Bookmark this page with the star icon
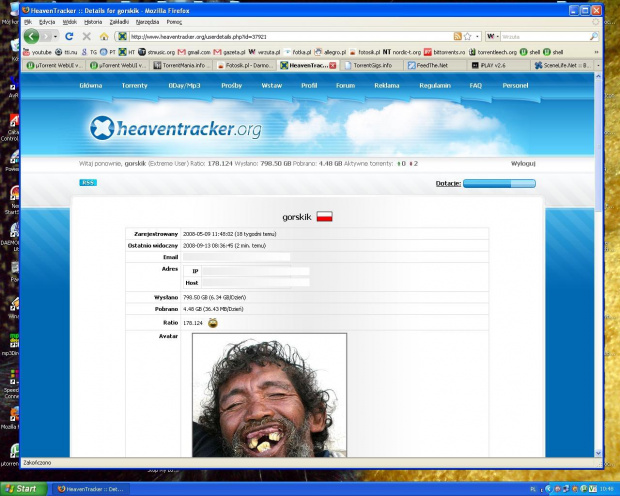 click(x=468, y=36)
